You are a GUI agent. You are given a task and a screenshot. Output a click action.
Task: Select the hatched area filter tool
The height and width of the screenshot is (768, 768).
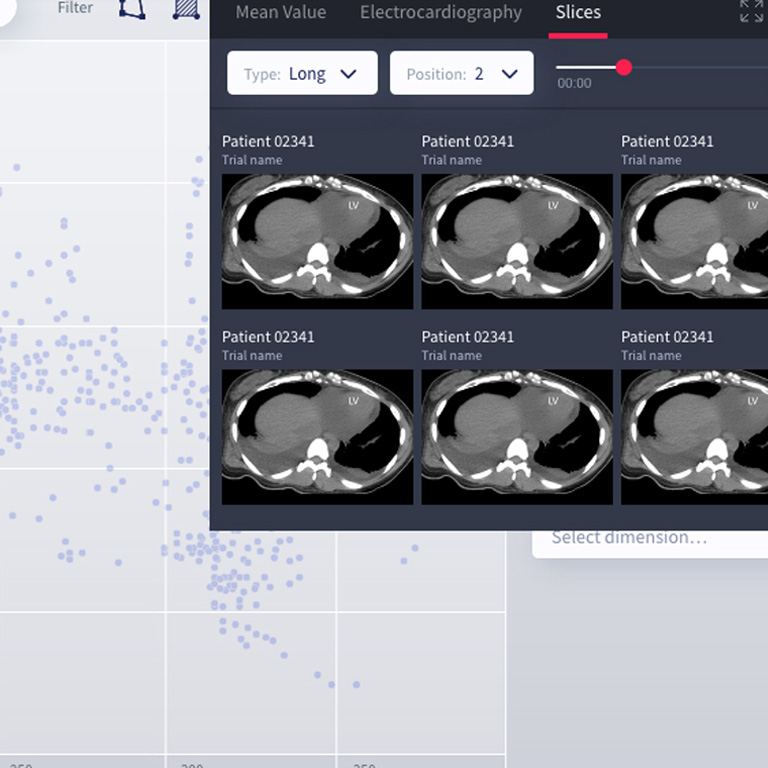pyautogui.click(x=185, y=9)
